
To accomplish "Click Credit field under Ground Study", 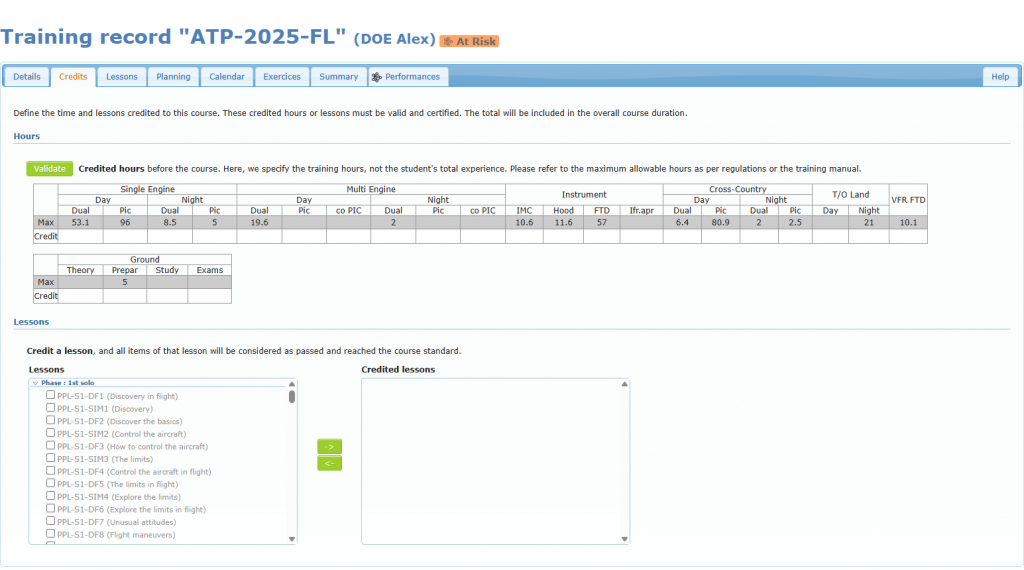I will [167, 296].
